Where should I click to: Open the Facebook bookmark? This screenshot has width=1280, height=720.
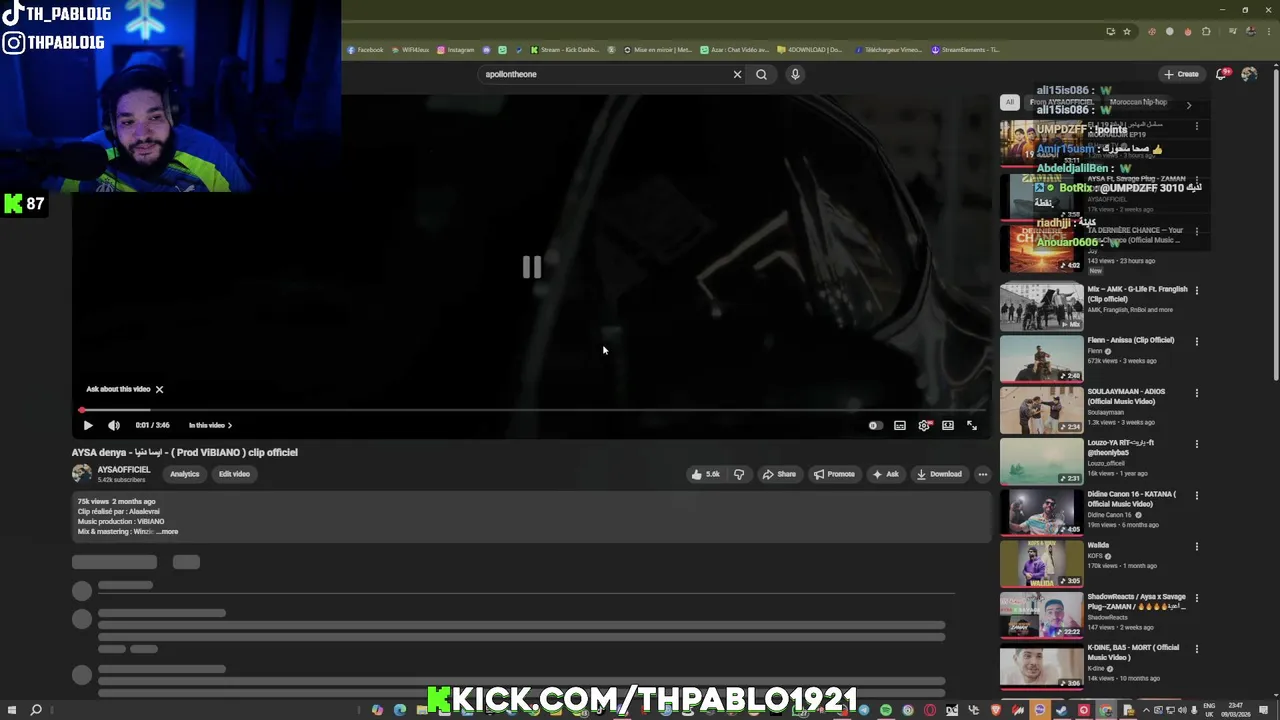[x=365, y=50]
